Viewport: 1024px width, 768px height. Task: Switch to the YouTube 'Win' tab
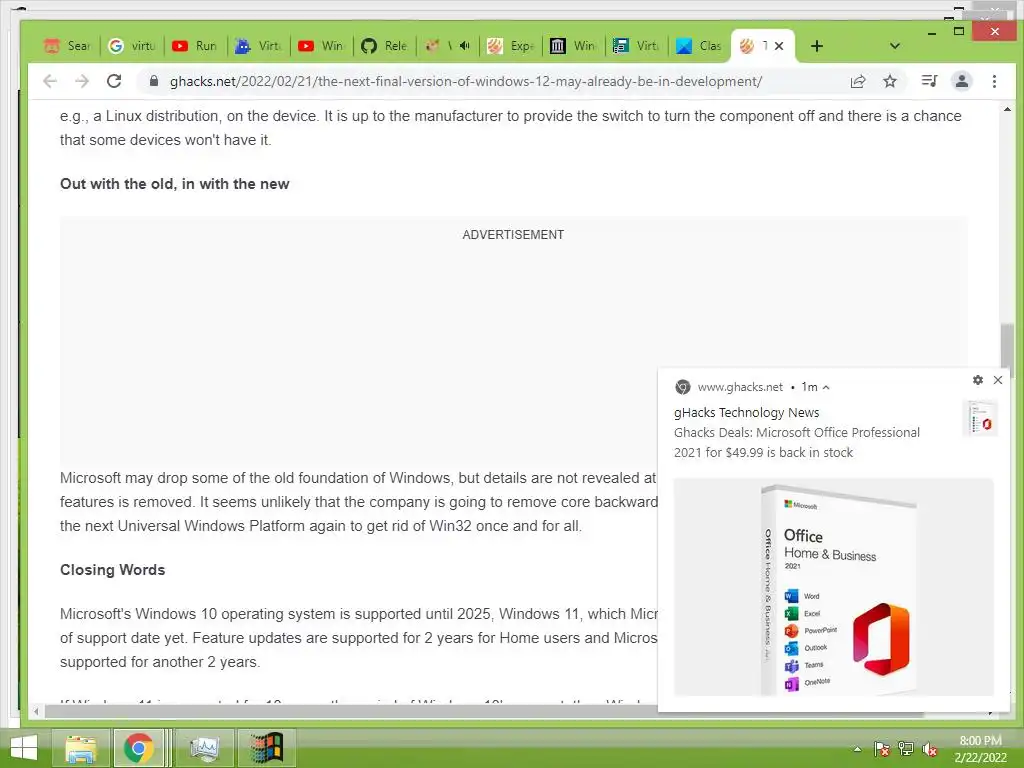pos(321,46)
